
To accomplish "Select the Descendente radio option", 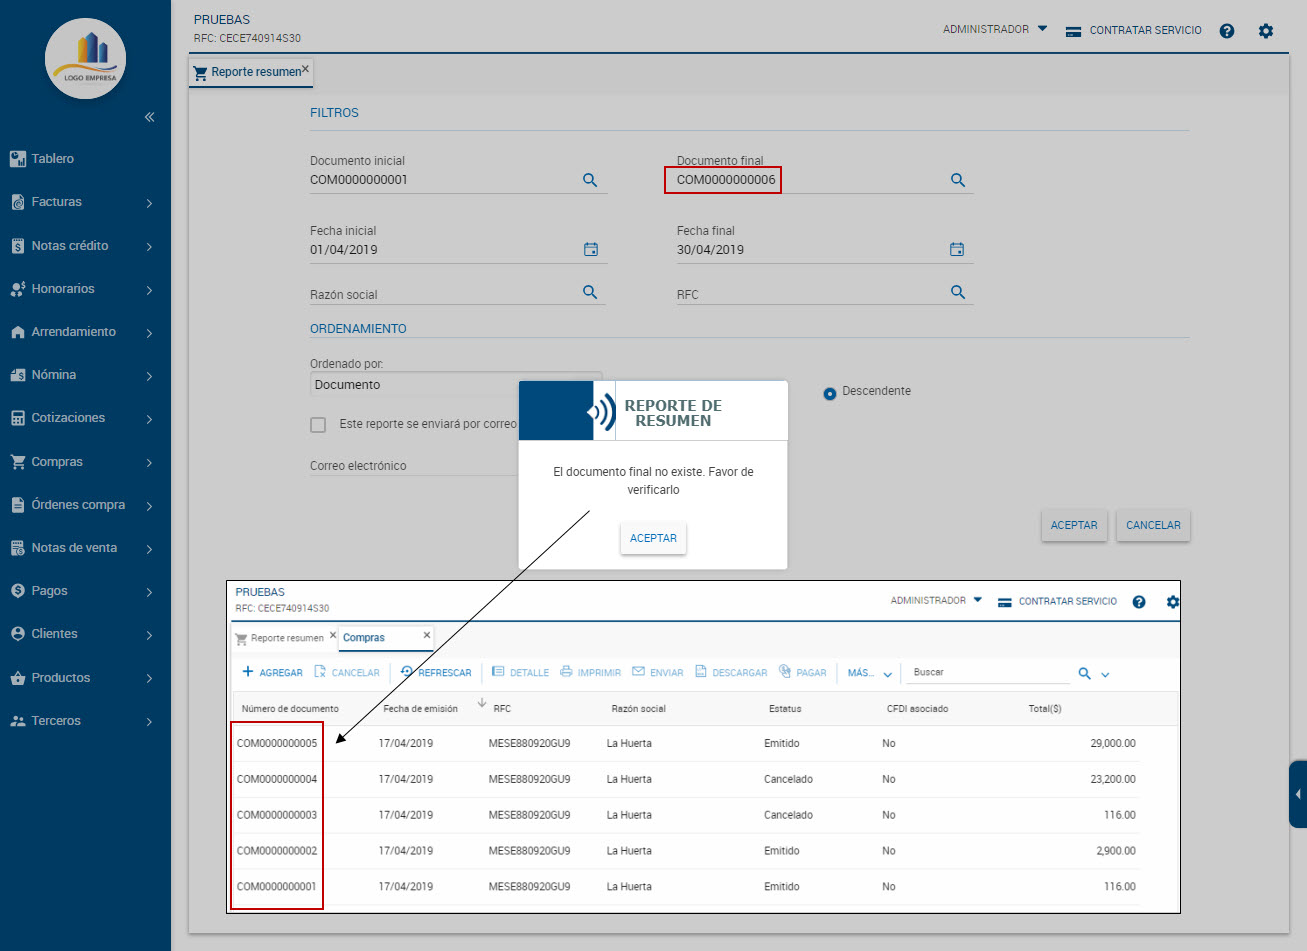I will (x=829, y=393).
